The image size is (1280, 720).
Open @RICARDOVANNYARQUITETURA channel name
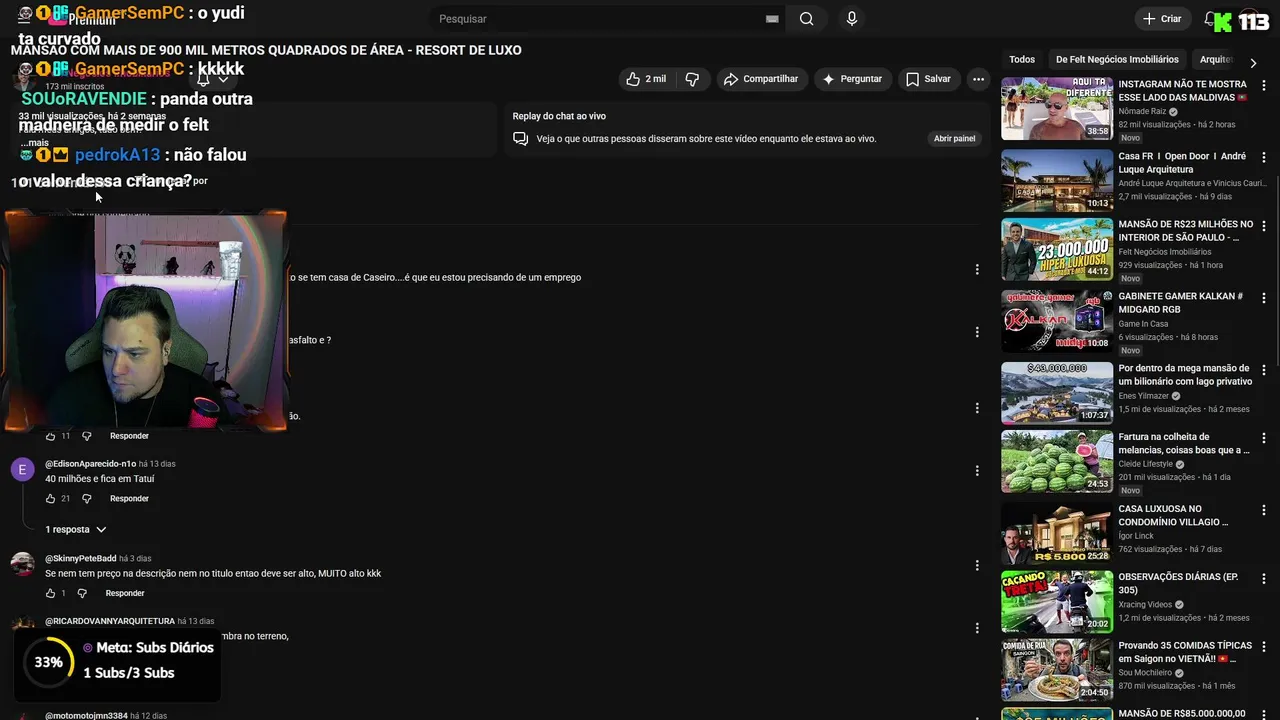coord(110,621)
